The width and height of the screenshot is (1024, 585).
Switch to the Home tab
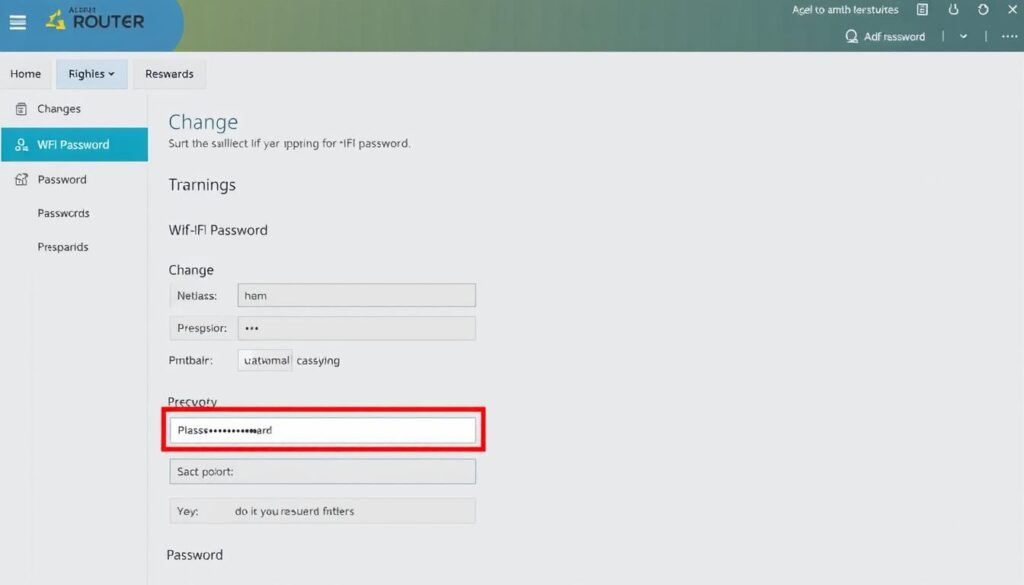click(x=26, y=74)
